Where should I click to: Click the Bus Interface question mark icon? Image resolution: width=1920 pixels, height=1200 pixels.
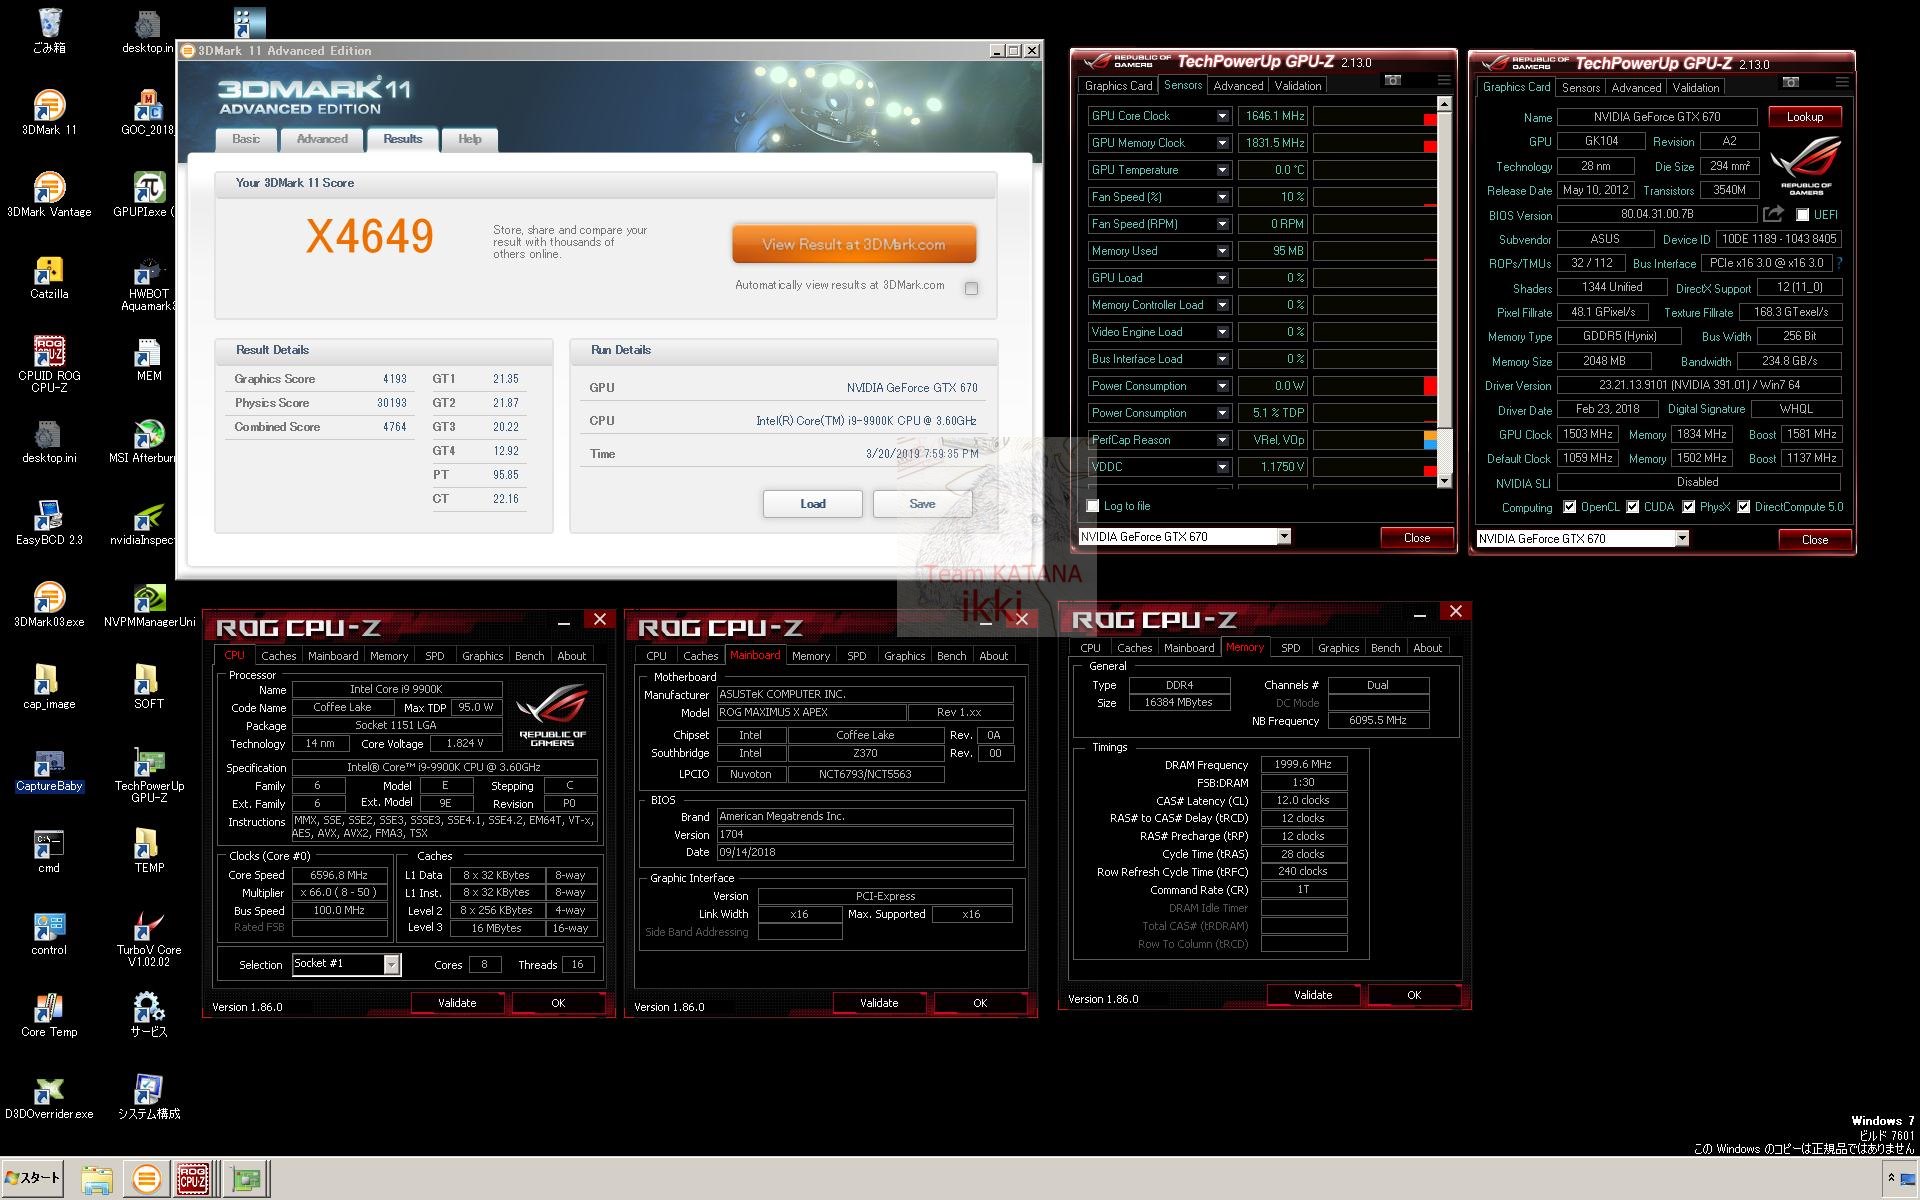pos(1840,263)
